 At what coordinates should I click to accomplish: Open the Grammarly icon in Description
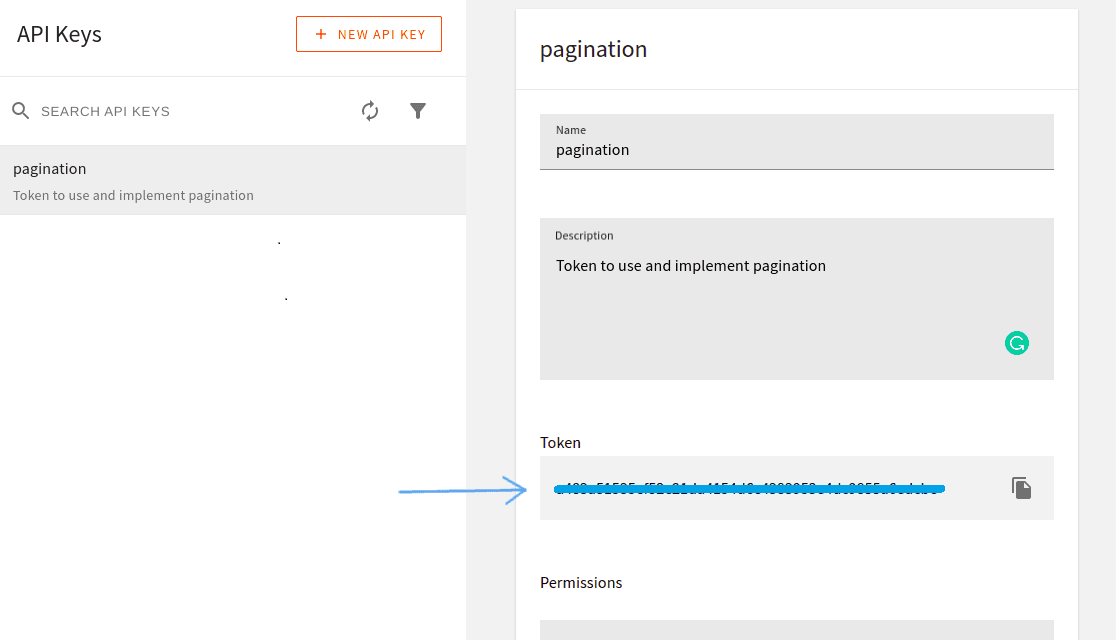[x=1017, y=344]
